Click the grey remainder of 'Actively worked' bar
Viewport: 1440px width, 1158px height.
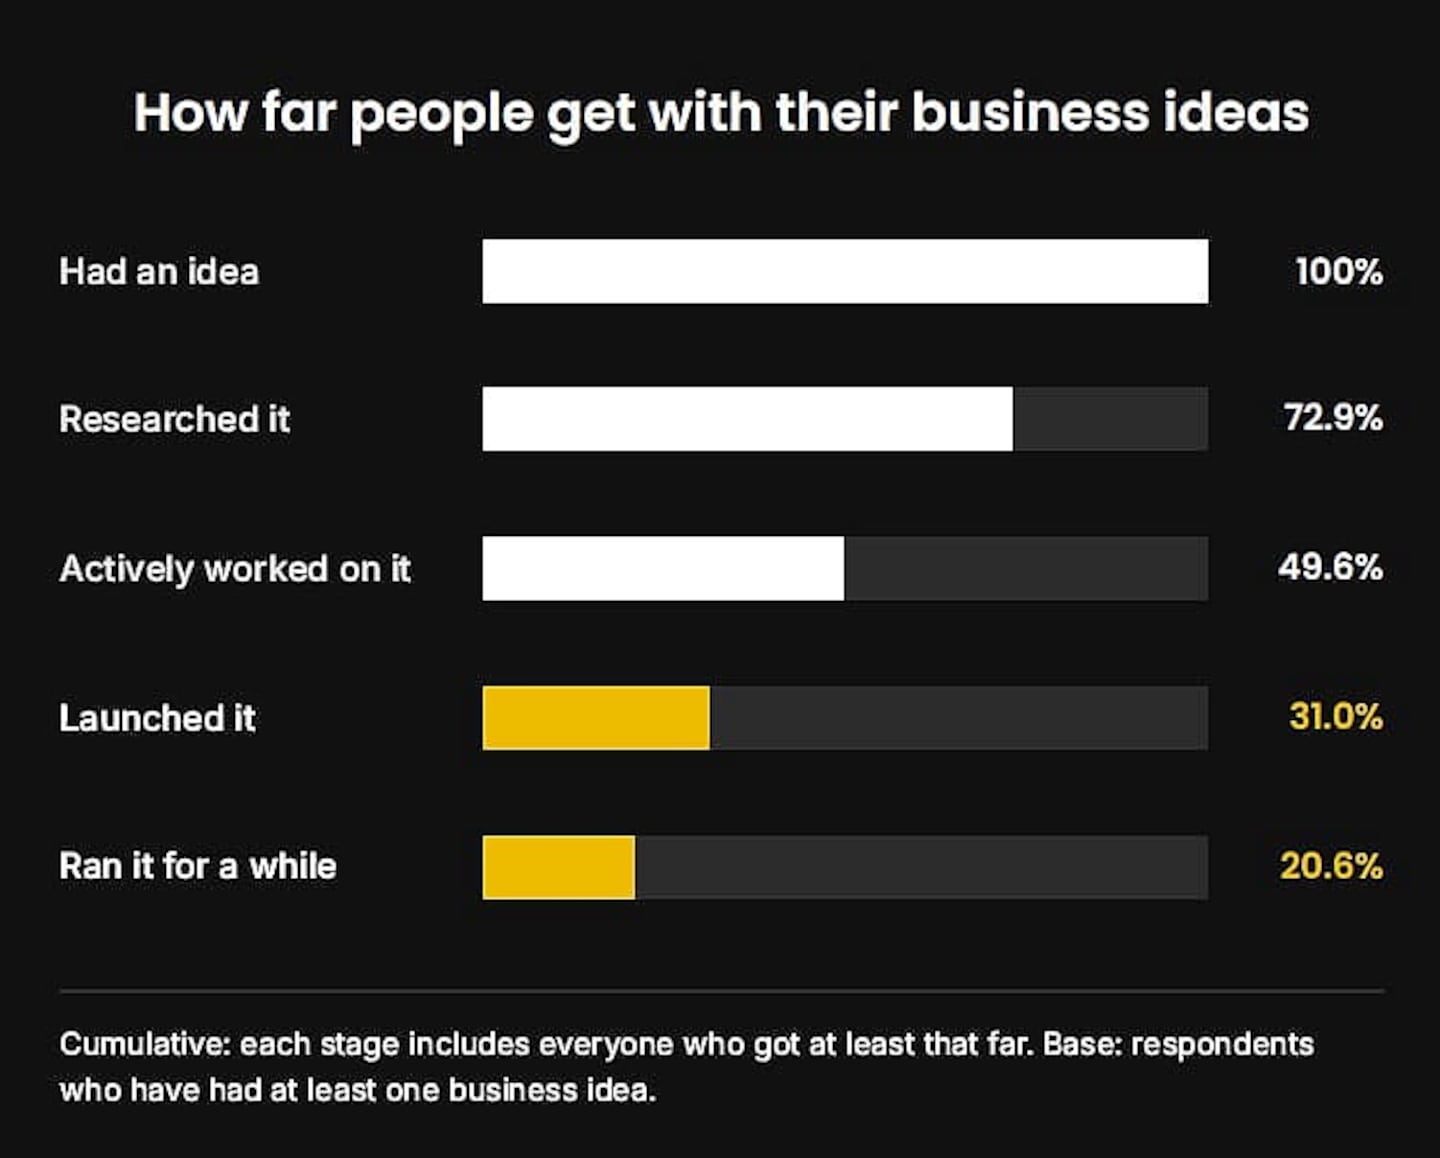(x=1026, y=568)
